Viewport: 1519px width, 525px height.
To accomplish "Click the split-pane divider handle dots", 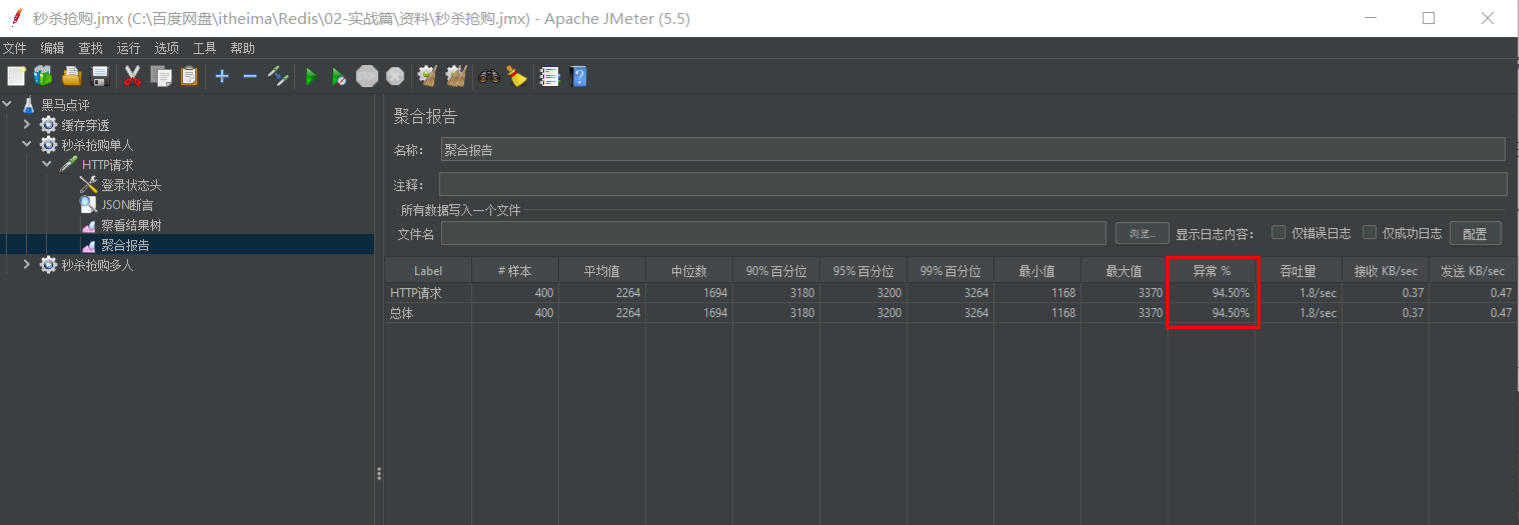I will 379,474.
